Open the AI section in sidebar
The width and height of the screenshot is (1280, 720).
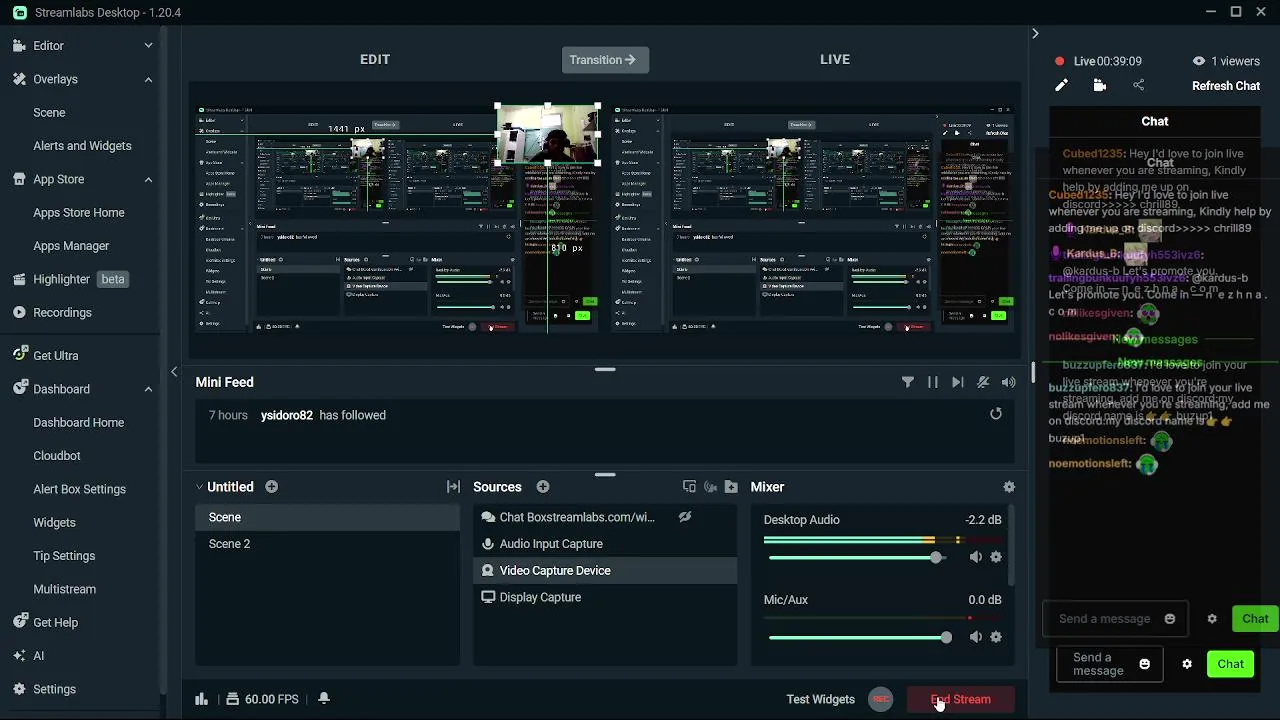click(x=38, y=656)
